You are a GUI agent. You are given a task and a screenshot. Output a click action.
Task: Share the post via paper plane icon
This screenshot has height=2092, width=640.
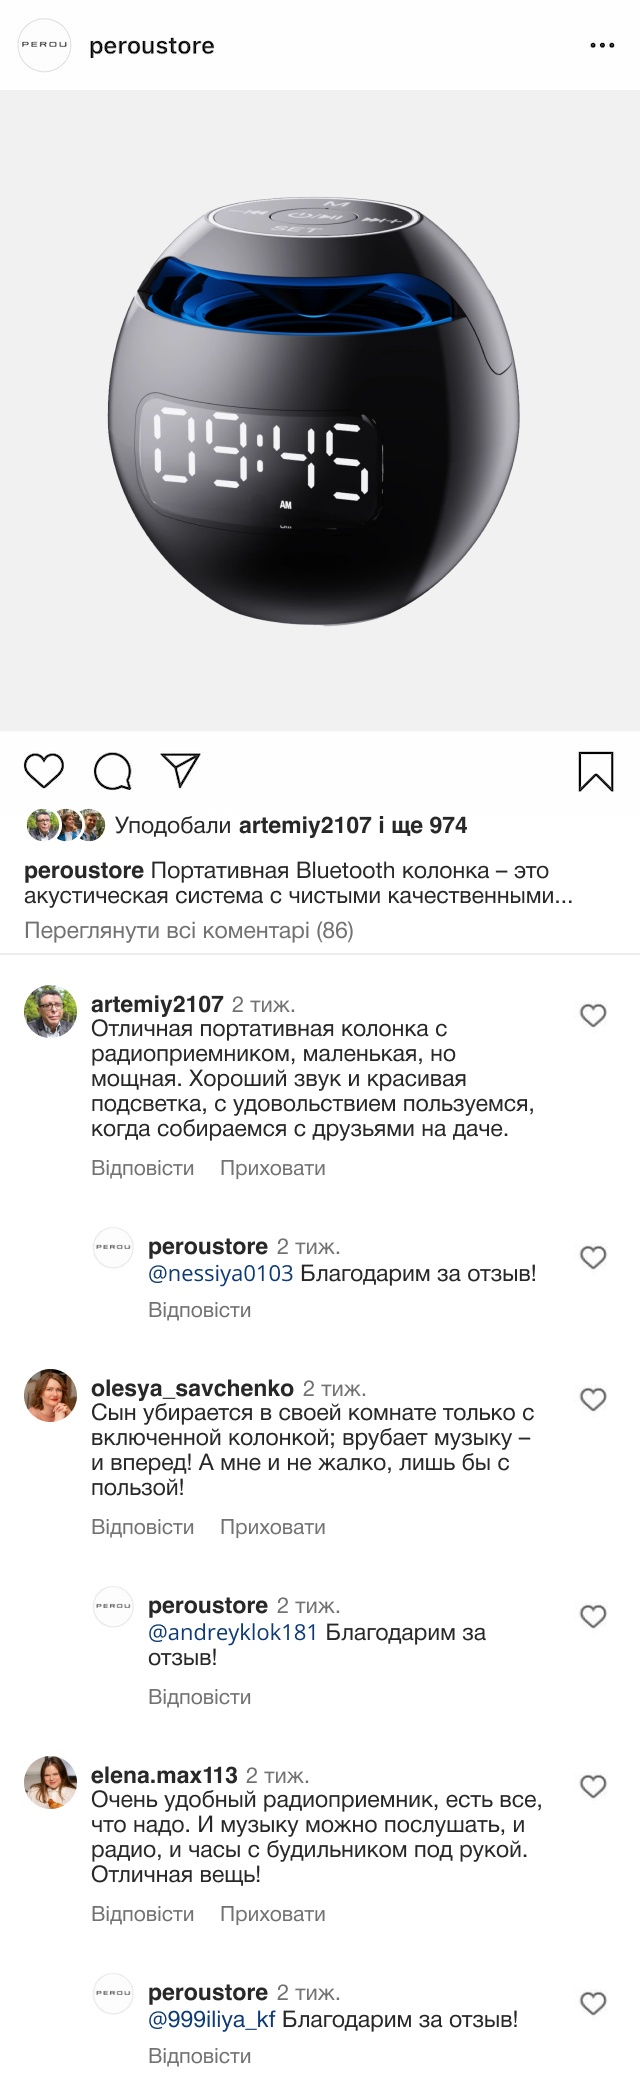point(181,770)
